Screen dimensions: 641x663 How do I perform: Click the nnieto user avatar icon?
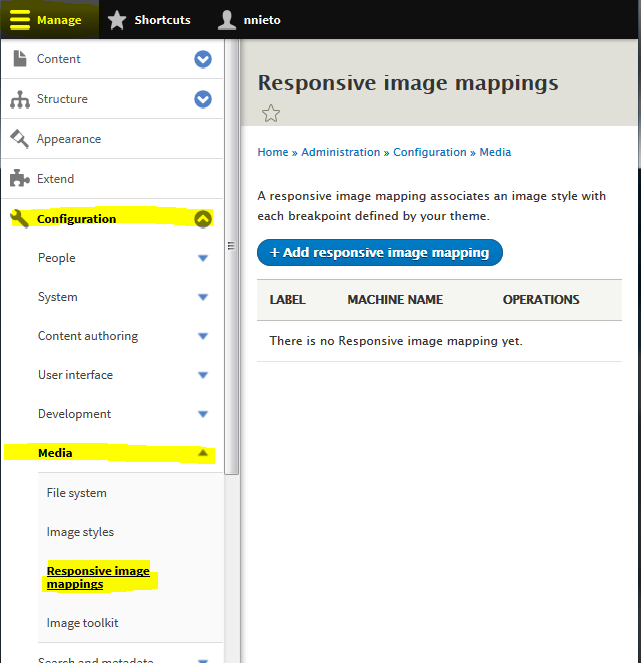tap(227, 20)
